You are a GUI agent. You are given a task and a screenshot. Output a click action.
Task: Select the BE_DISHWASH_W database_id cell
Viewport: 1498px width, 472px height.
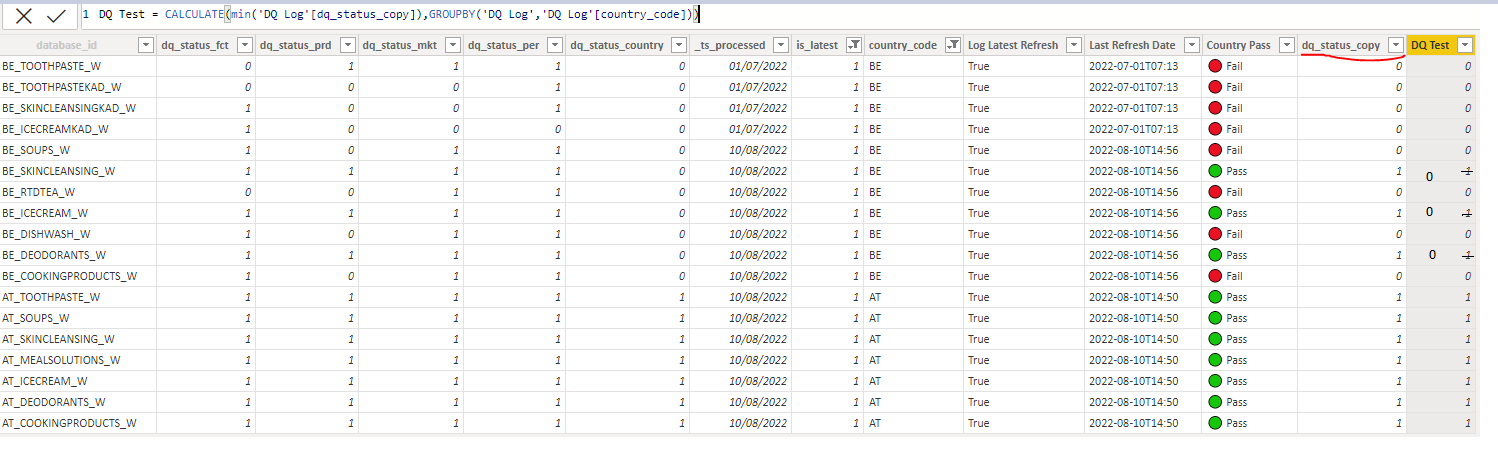(x=78, y=234)
